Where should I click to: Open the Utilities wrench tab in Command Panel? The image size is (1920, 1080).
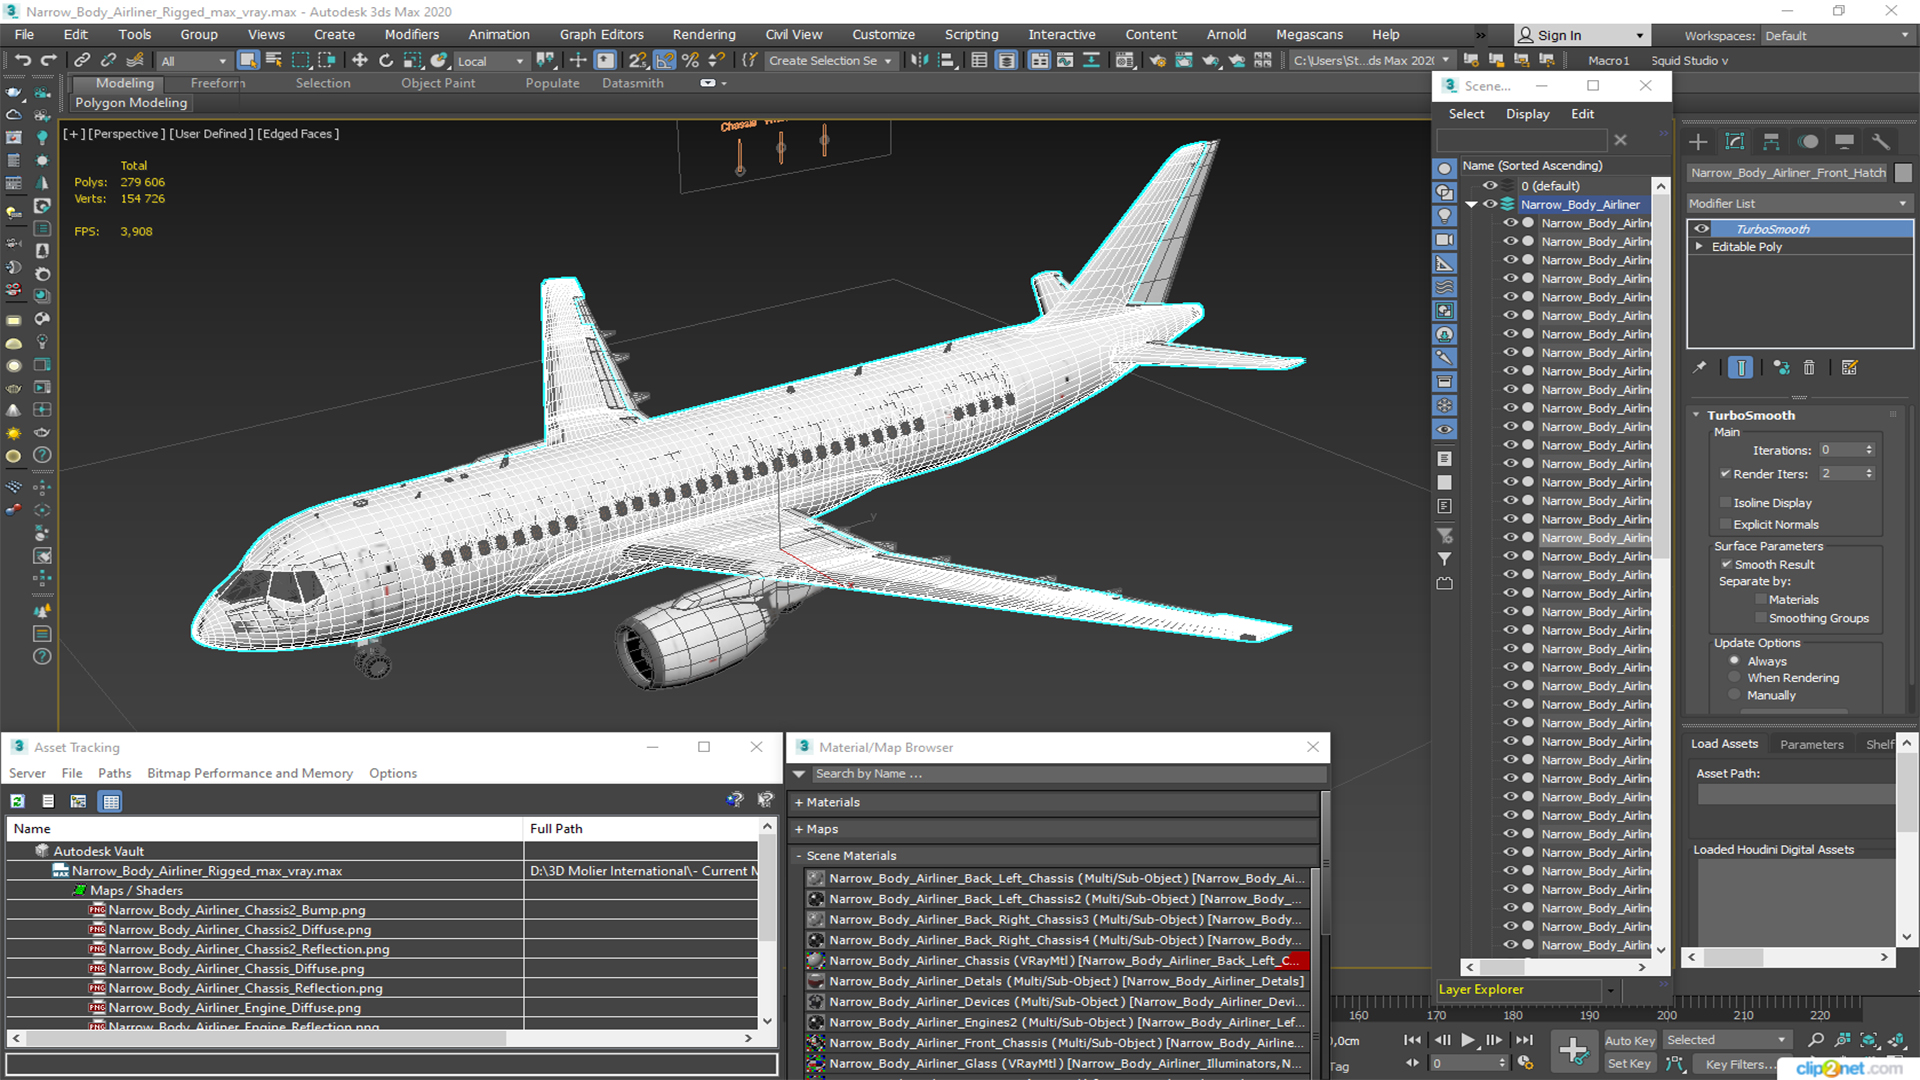(1881, 141)
